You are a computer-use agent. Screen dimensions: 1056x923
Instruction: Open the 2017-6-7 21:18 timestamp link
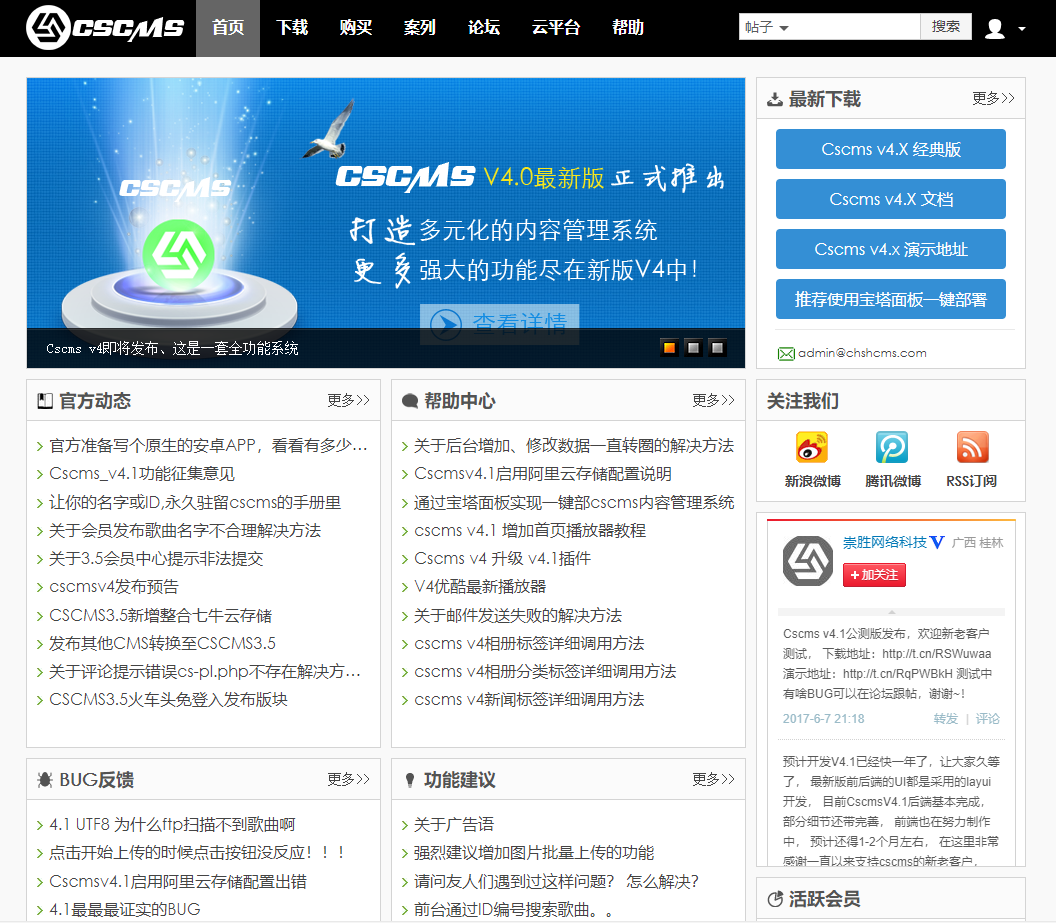click(823, 719)
